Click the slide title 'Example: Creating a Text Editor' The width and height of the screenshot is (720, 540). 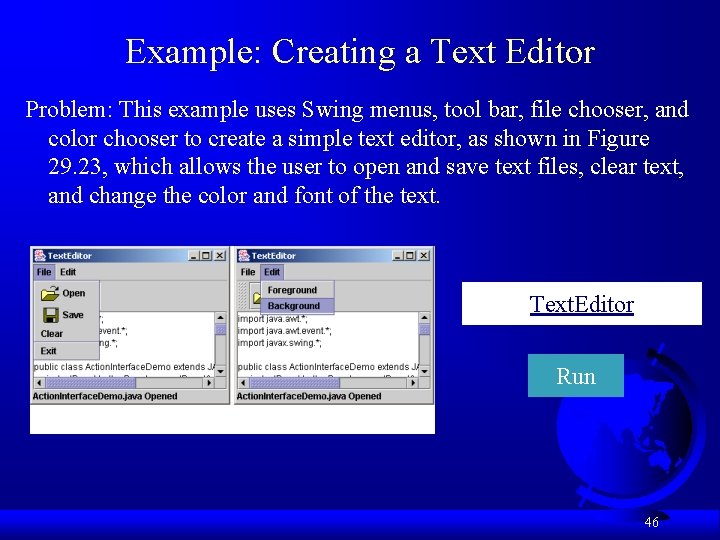tap(360, 51)
